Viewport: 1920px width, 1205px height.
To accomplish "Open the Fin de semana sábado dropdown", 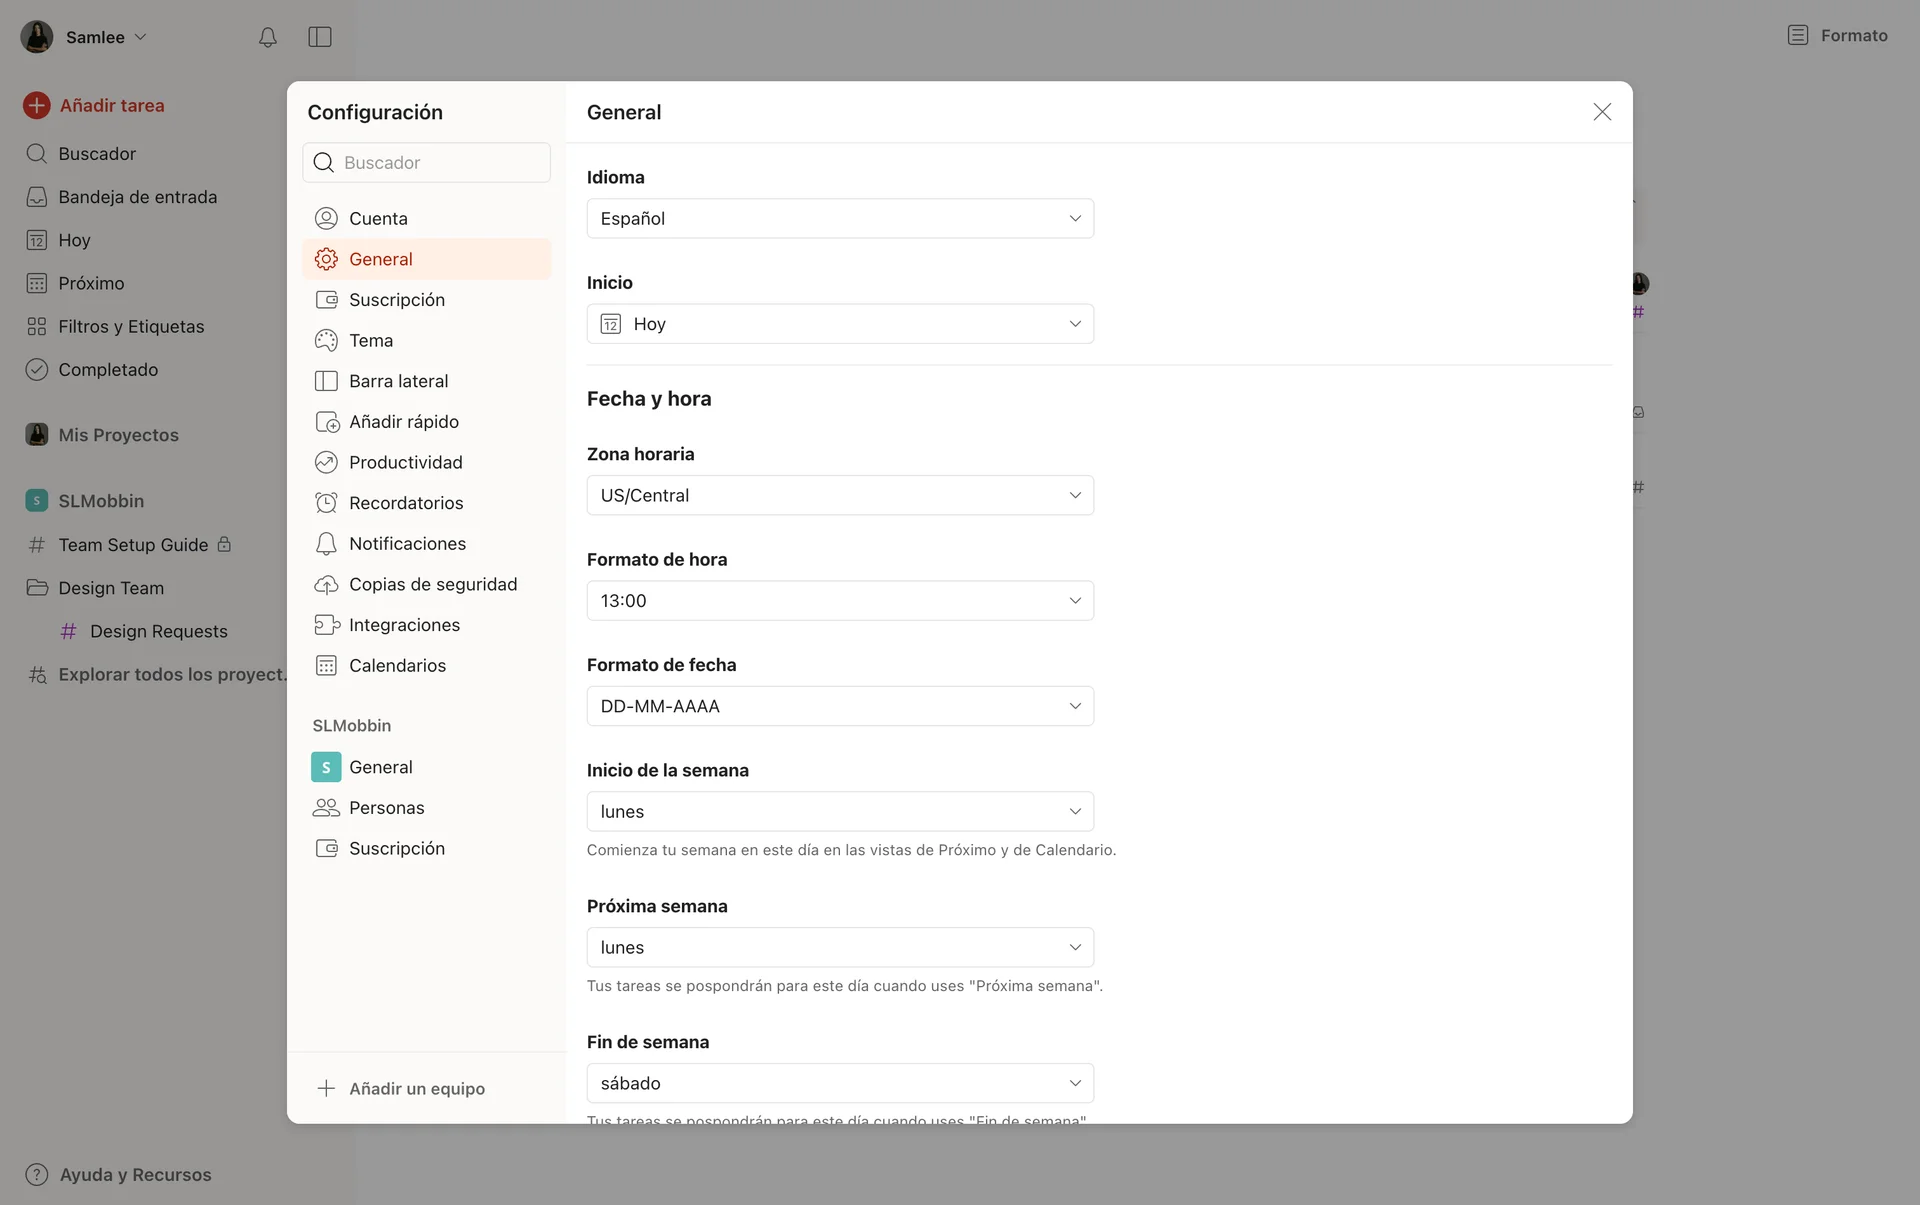I will tap(840, 1083).
